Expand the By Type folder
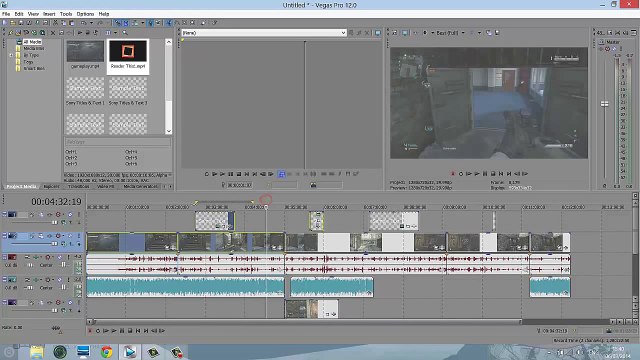Image resolution: width=640 pixels, height=360 pixels. point(11,55)
